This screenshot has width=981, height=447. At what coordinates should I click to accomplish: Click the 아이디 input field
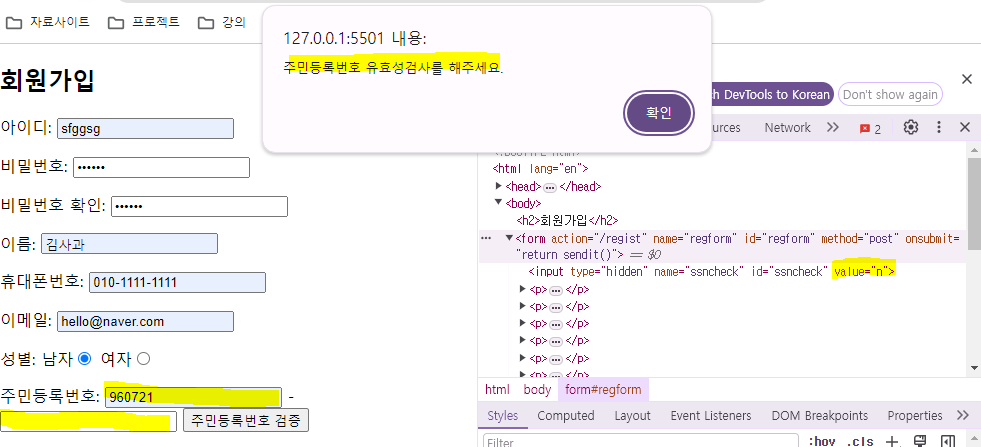[145, 129]
